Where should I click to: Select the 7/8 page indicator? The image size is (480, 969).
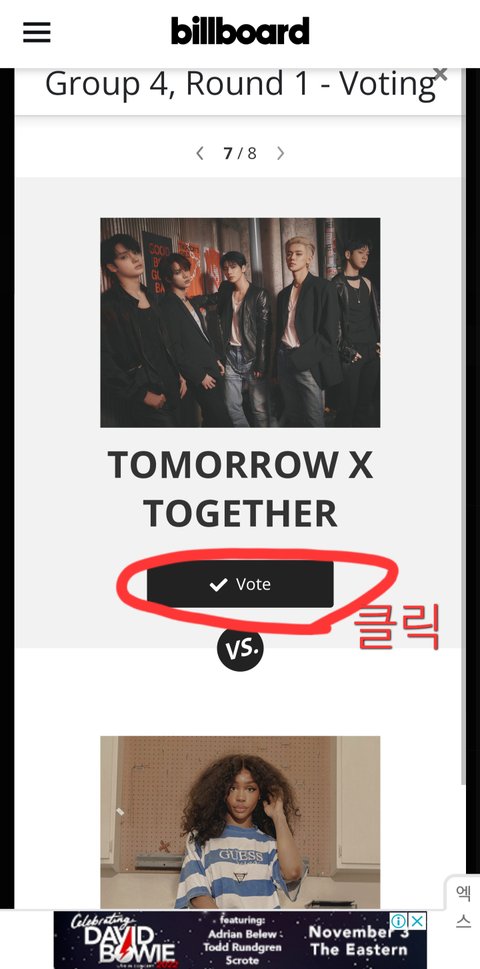point(240,153)
